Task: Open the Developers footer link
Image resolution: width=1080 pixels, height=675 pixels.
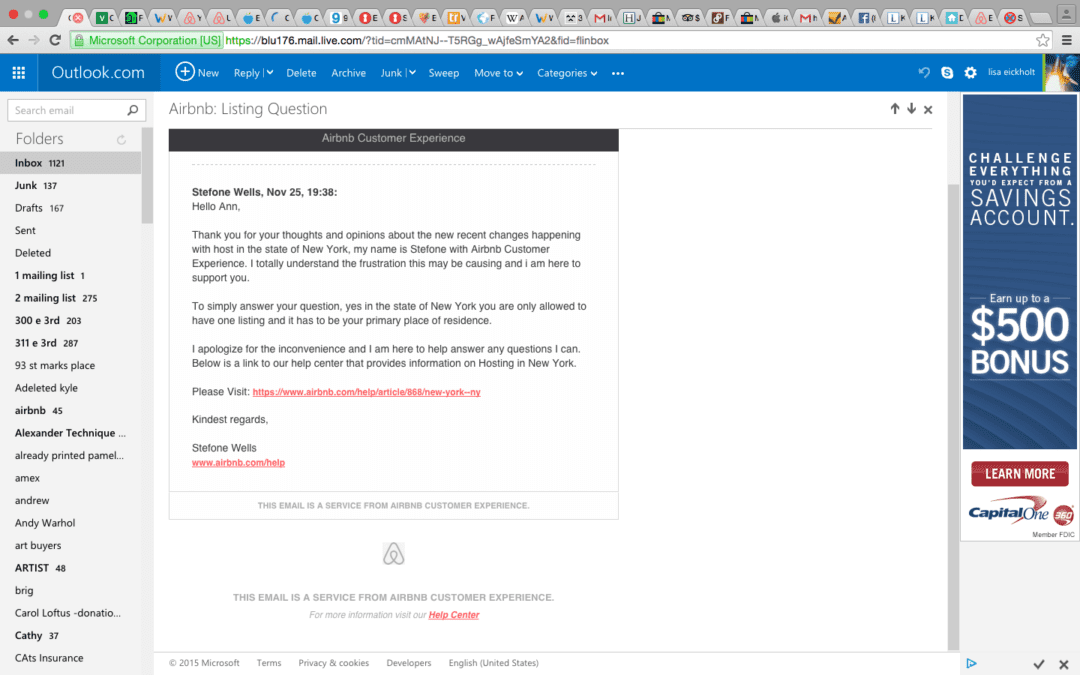Action: tap(408, 663)
